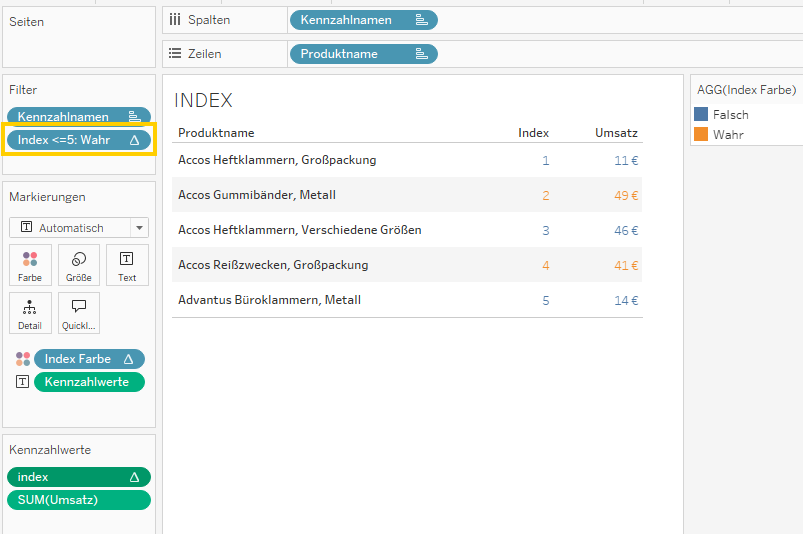Select the Kennzahlnamen filter pill

[65, 117]
